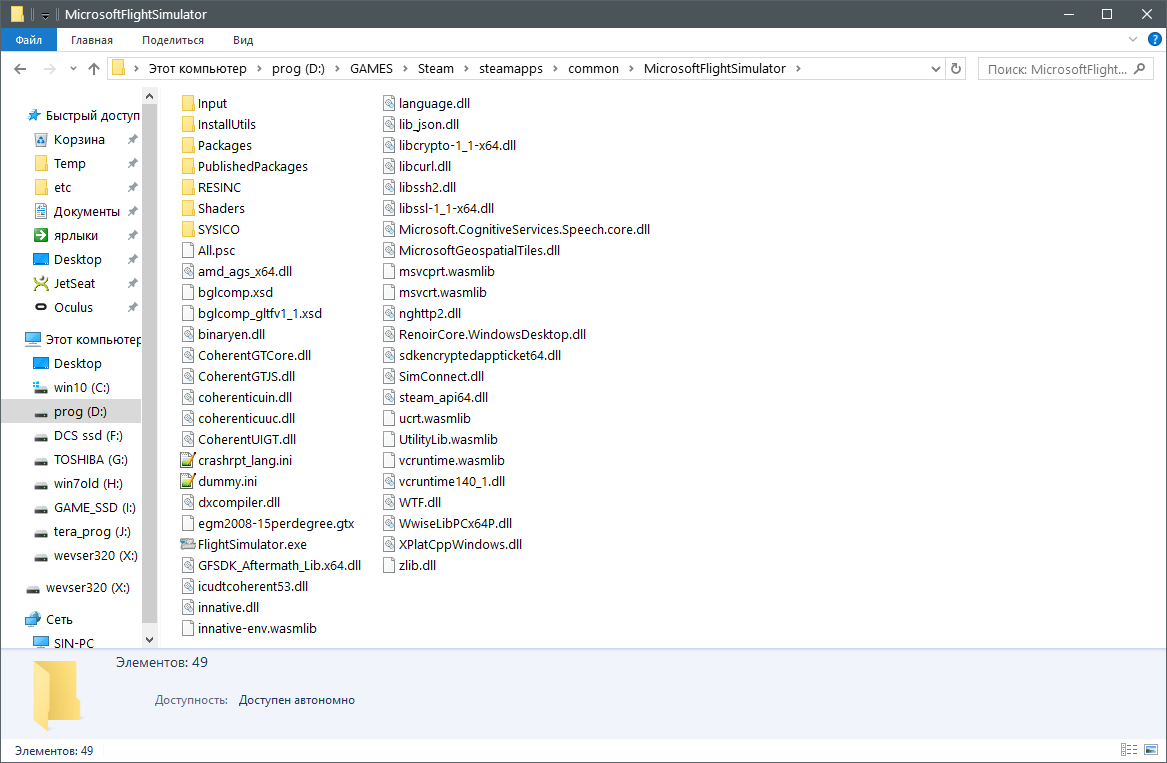Image resolution: width=1167 pixels, height=763 pixels.
Task: Select the PublishedPackages folder
Action: click(244, 166)
